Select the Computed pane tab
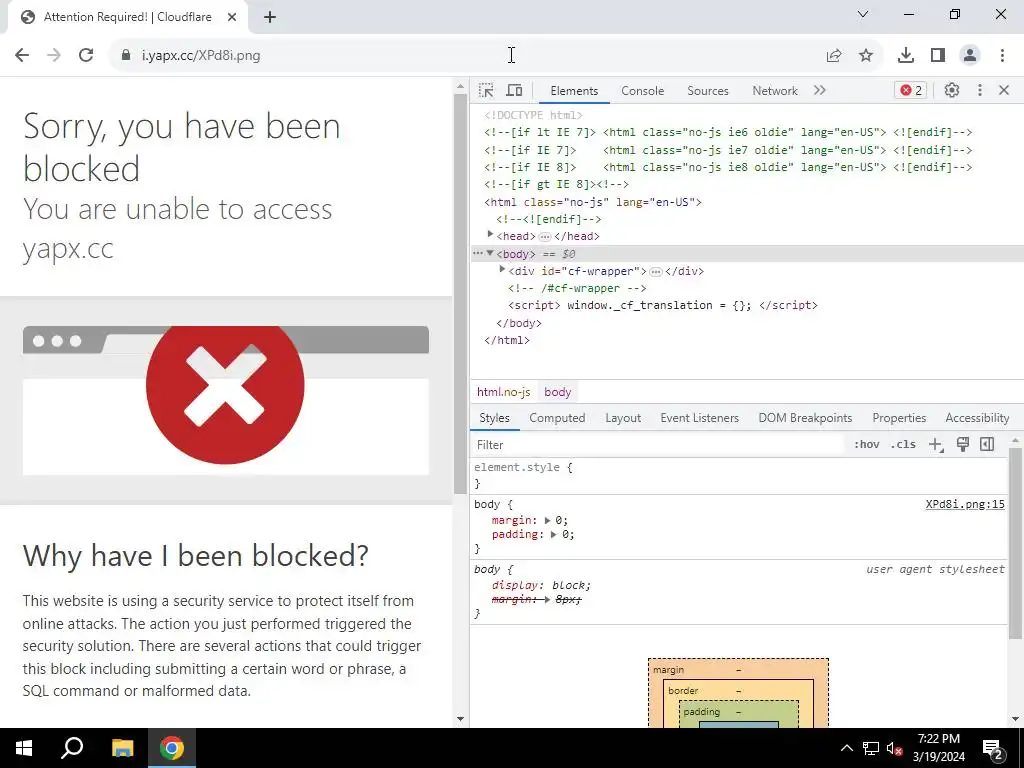 coord(557,418)
